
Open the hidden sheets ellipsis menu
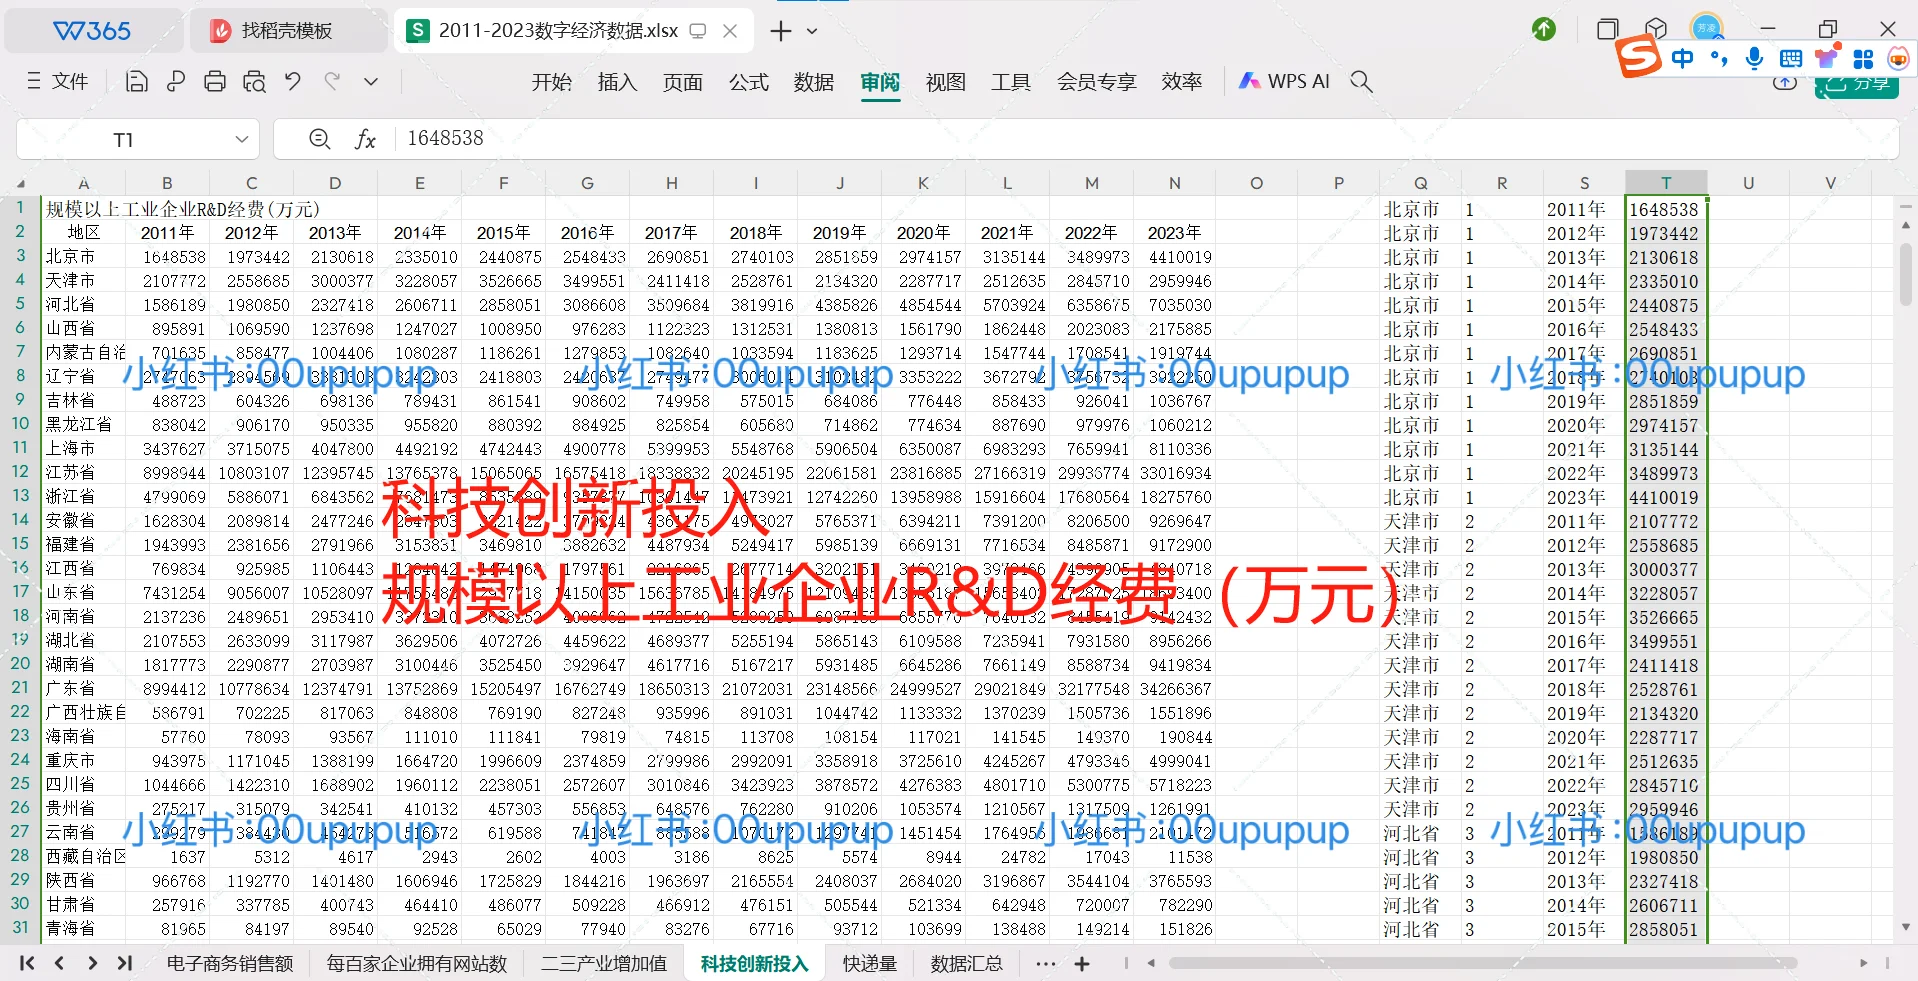click(1046, 963)
